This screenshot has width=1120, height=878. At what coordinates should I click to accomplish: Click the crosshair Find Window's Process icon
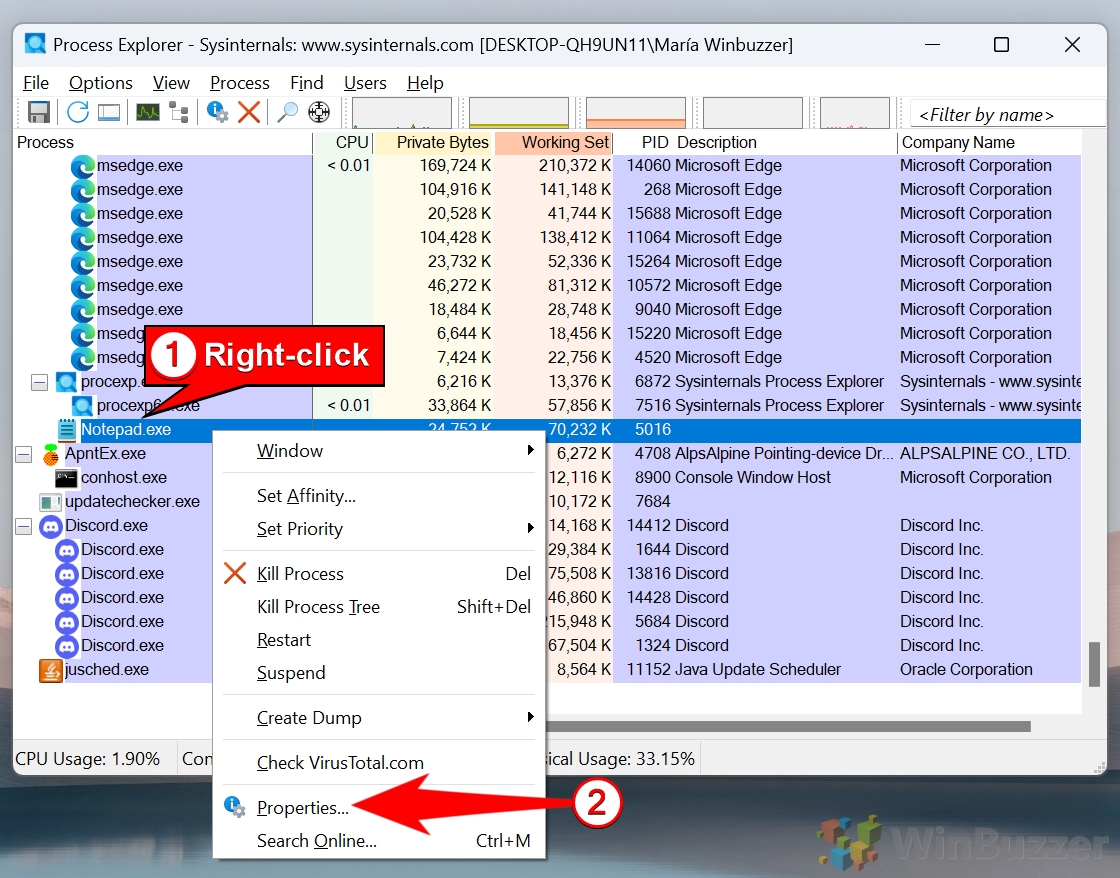point(319,112)
